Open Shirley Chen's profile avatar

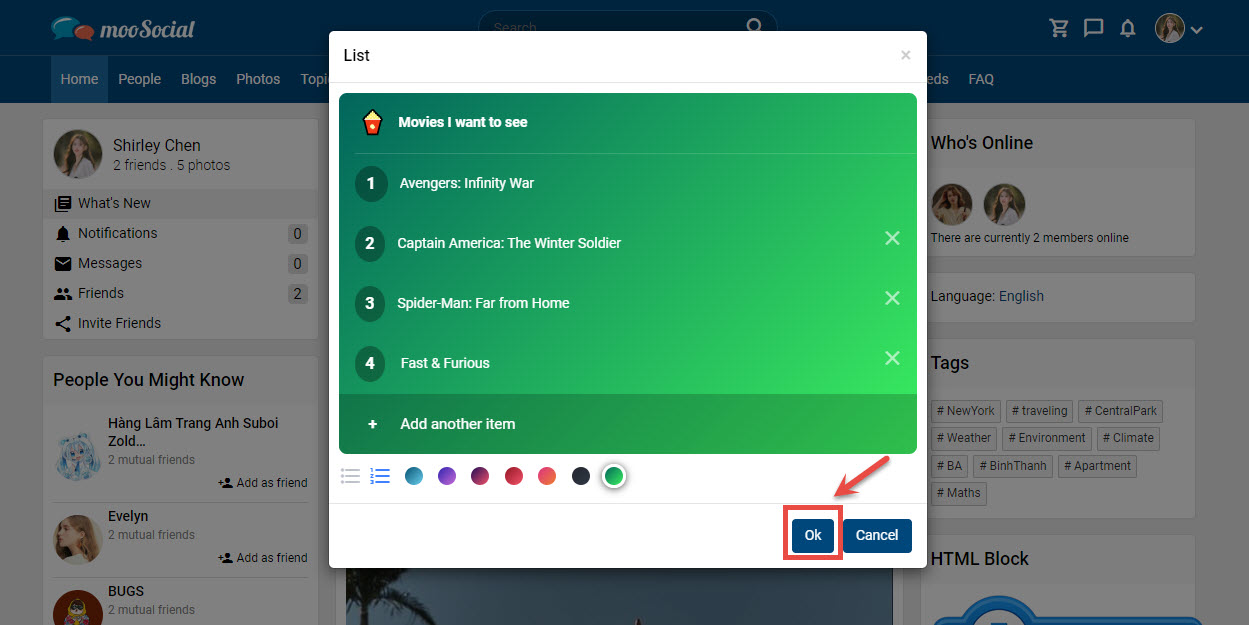pyautogui.click(x=77, y=154)
